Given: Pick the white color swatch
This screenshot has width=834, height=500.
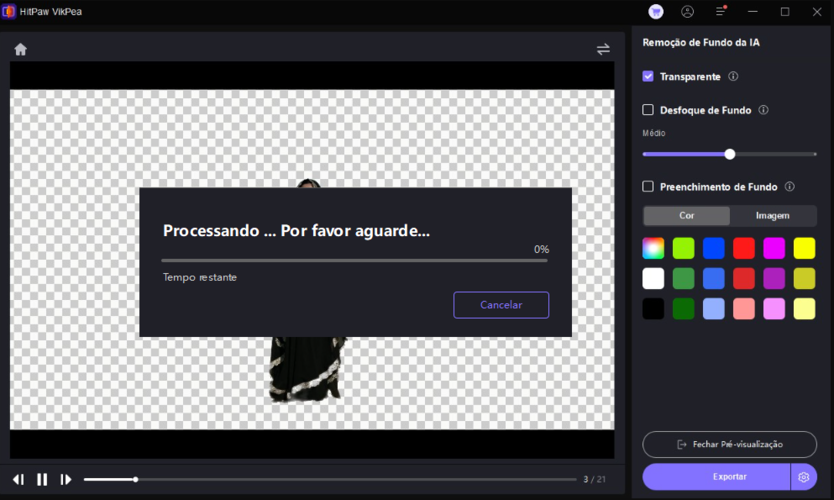Looking at the screenshot, I should [653, 279].
